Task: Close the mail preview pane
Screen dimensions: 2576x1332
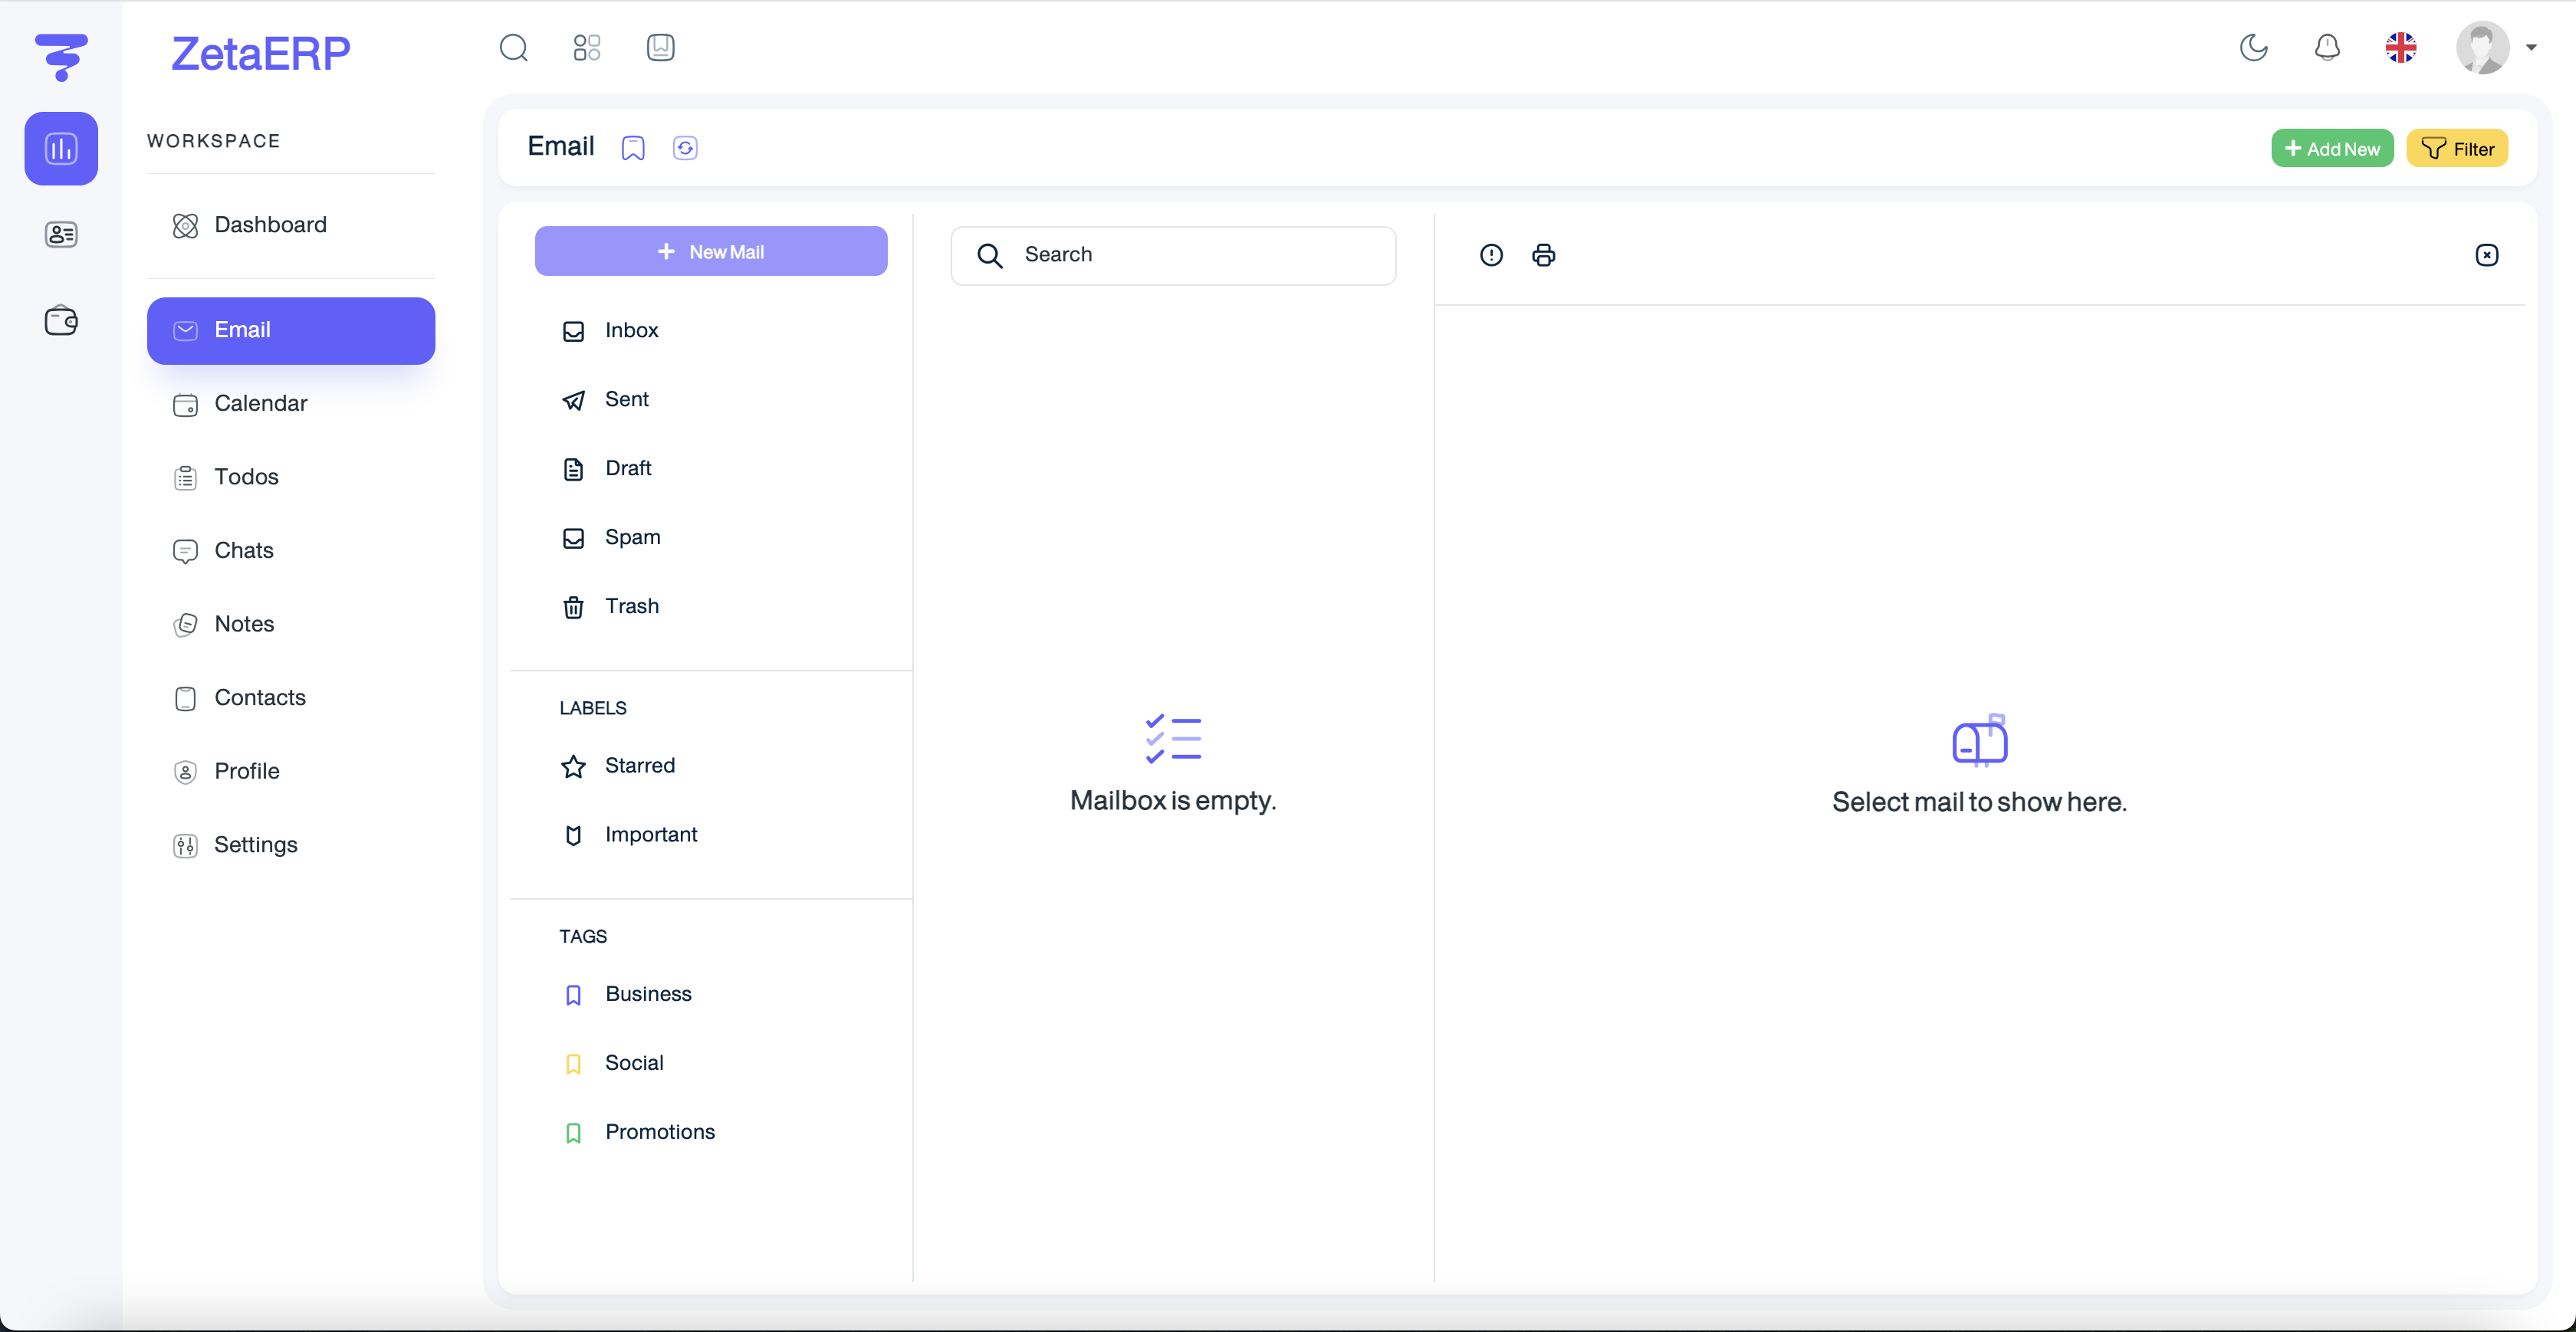Action: (x=2486, y=255)
